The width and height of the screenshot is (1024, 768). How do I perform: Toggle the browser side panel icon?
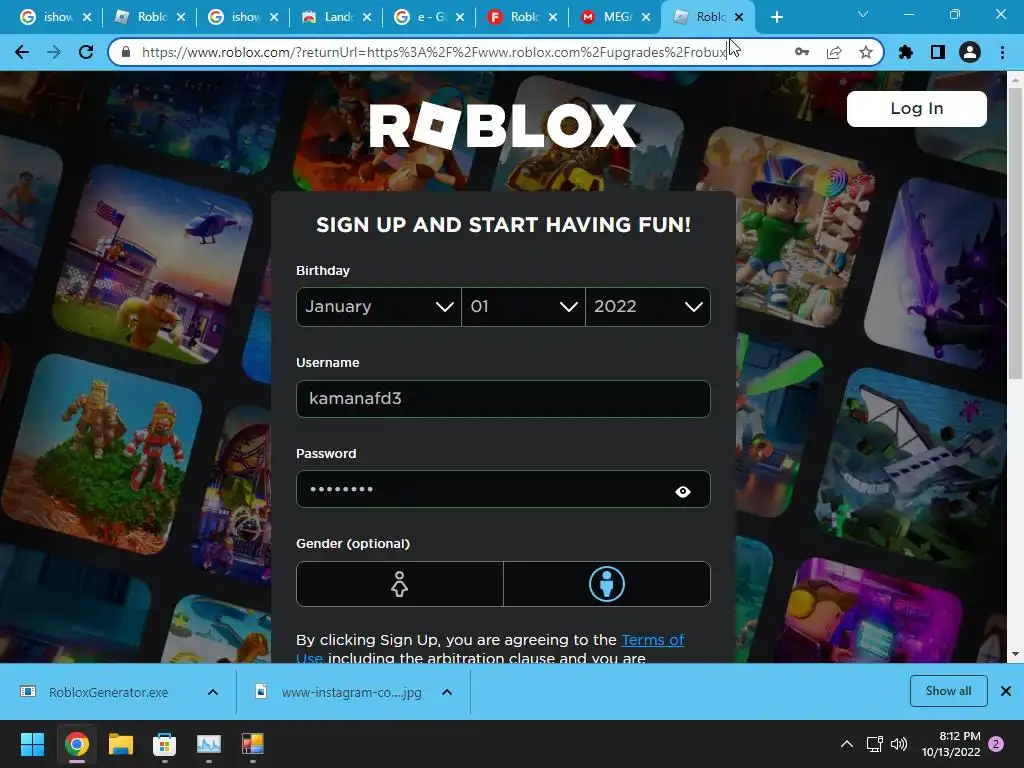pyautogui.click(x=938, y=52)
